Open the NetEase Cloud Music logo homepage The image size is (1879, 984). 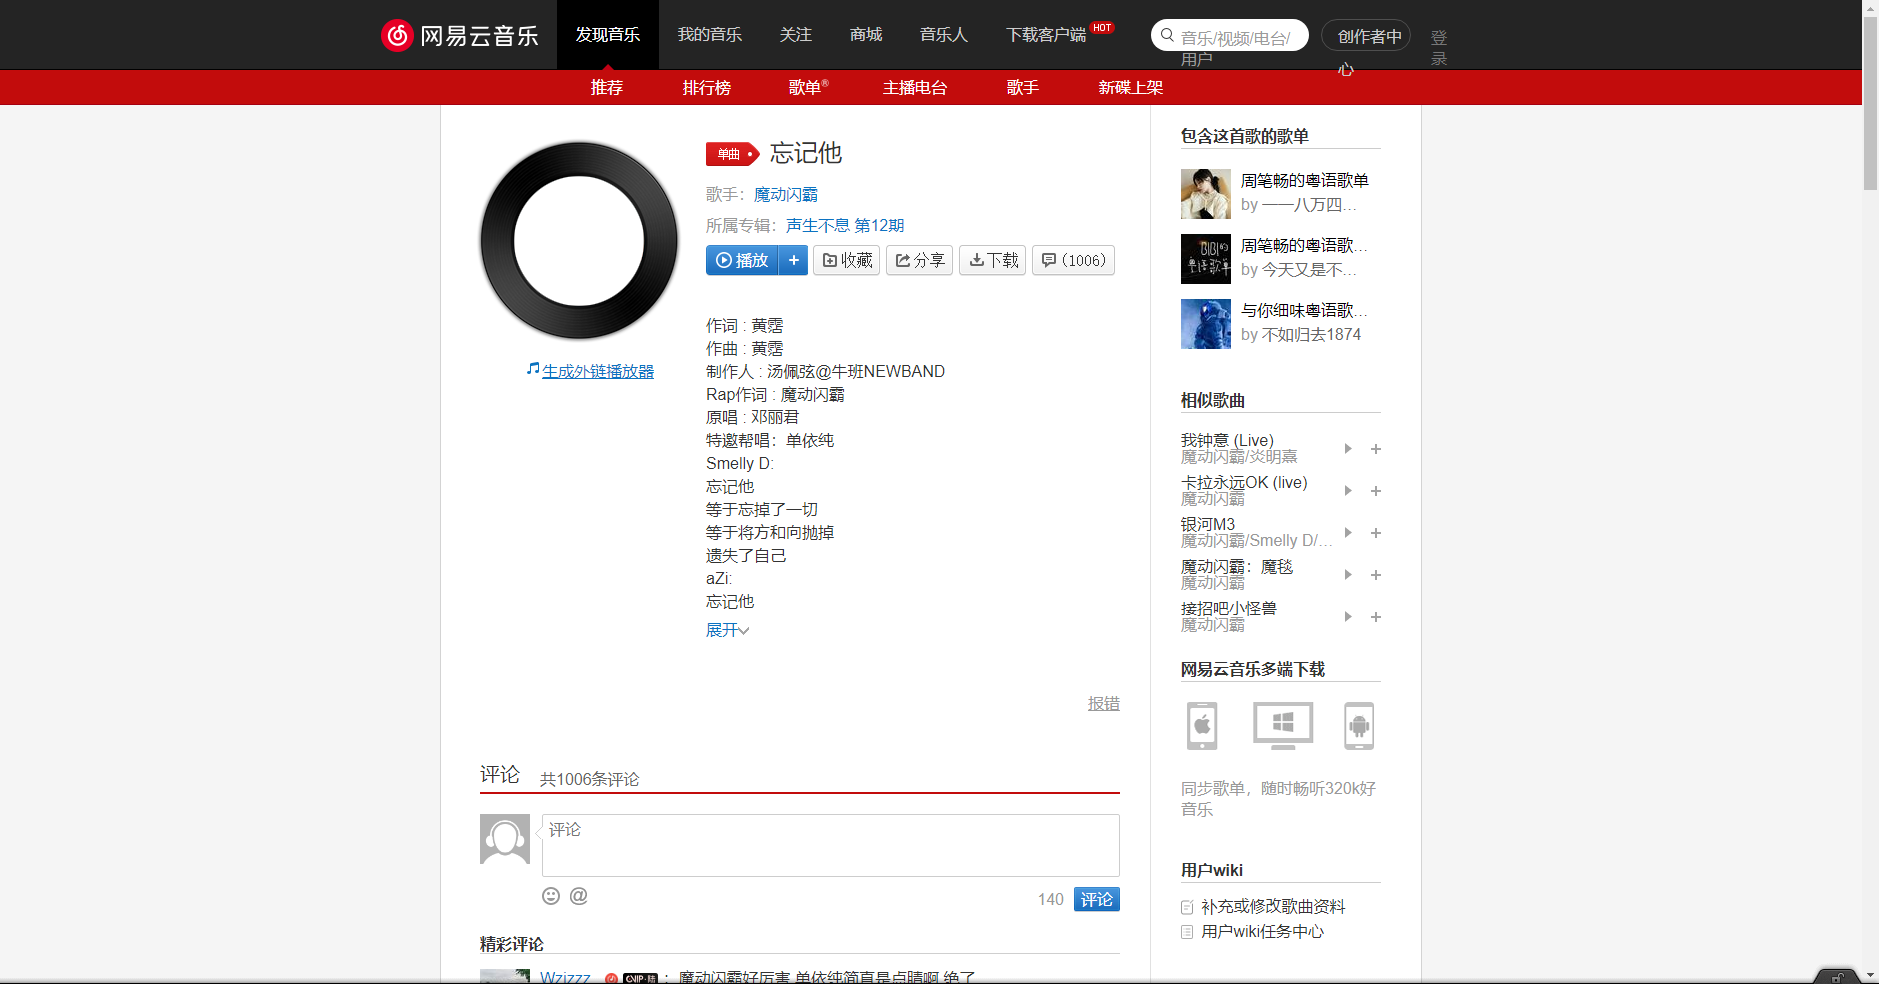[x=460, y=35]
